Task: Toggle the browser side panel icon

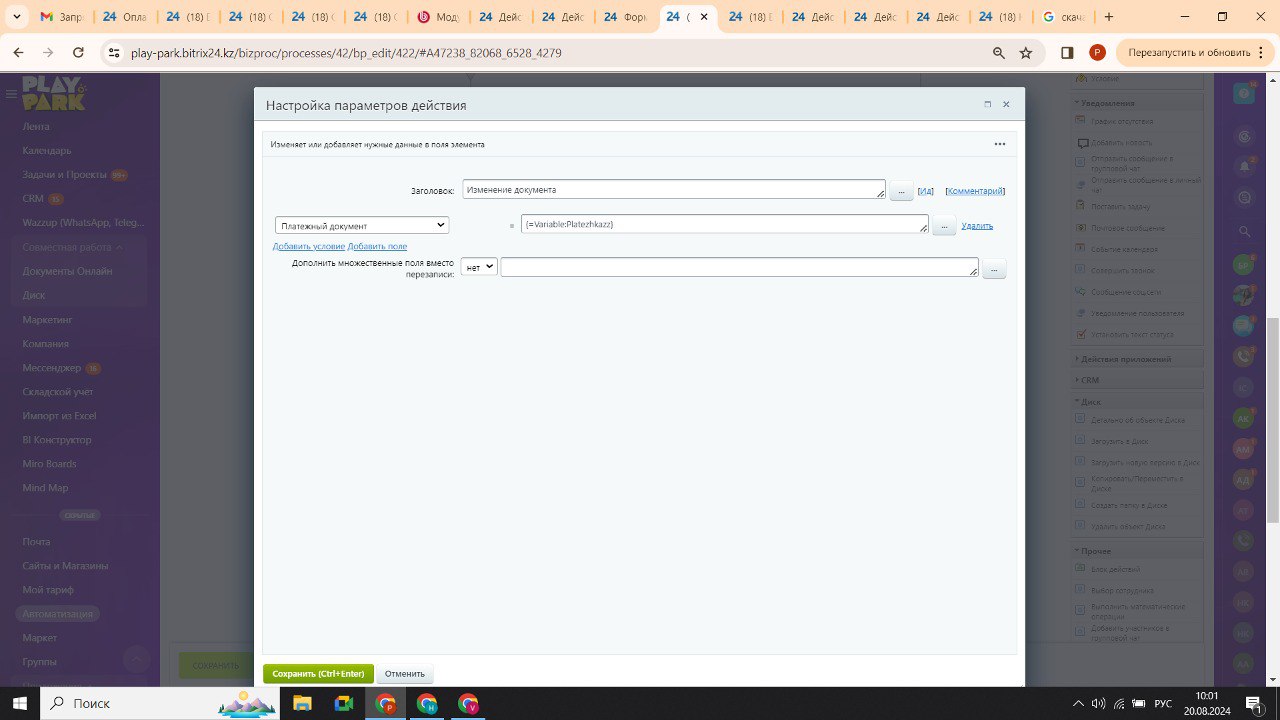Action: click(1067, 53)
